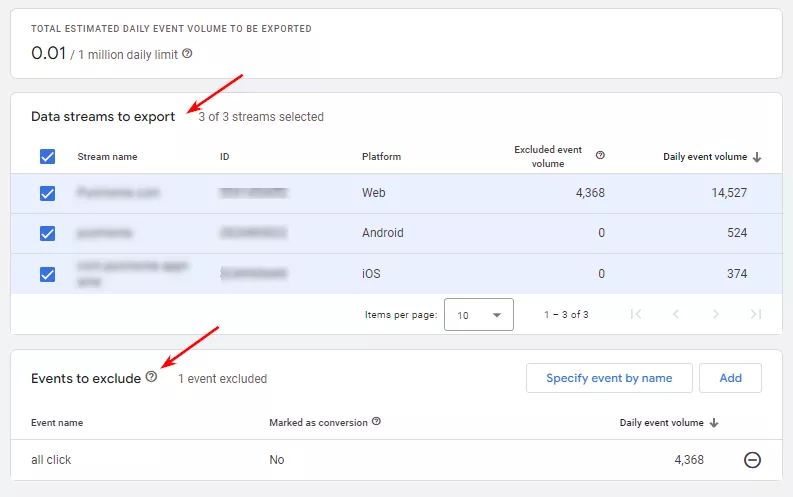Go to previous page of streams
This screenshot has height=497, width=793.
point(676,314)
